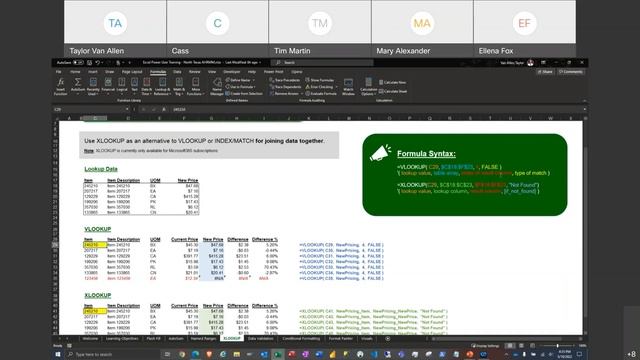Open the Conditional Formatting sheet tab

click(301, 338)
